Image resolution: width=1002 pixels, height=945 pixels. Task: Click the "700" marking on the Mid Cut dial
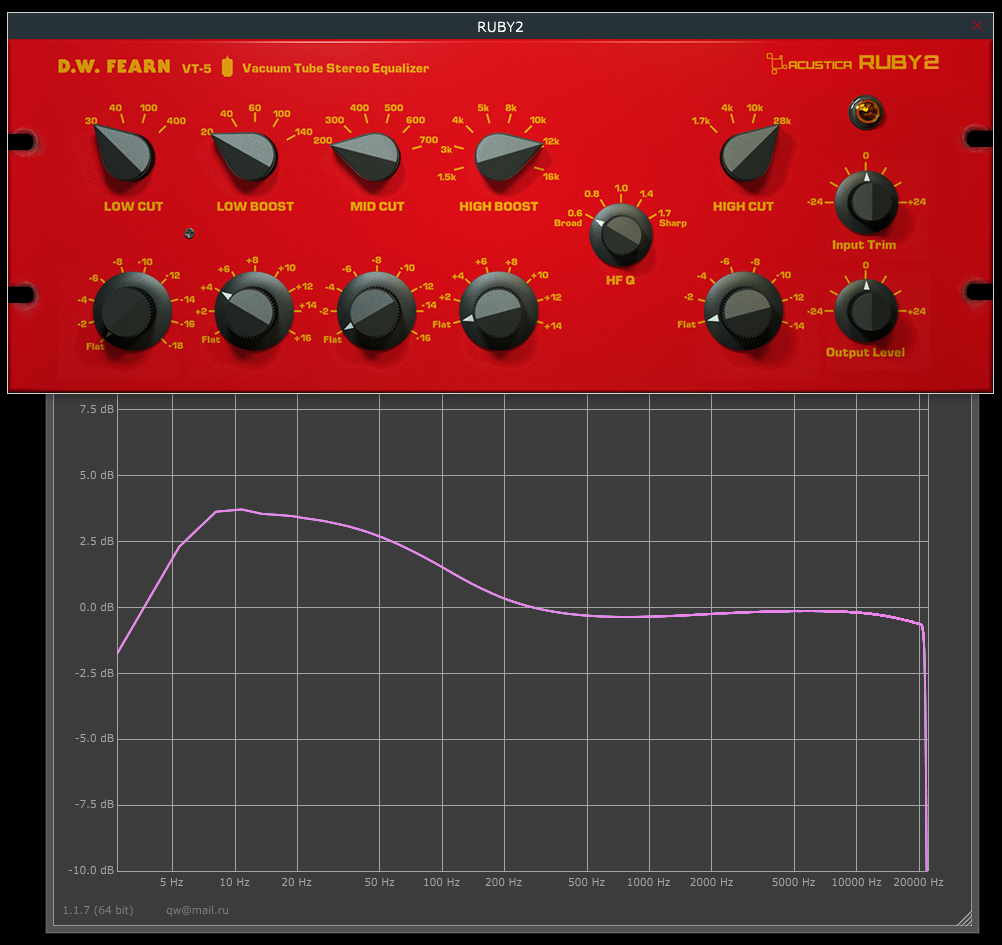point(429,140)
